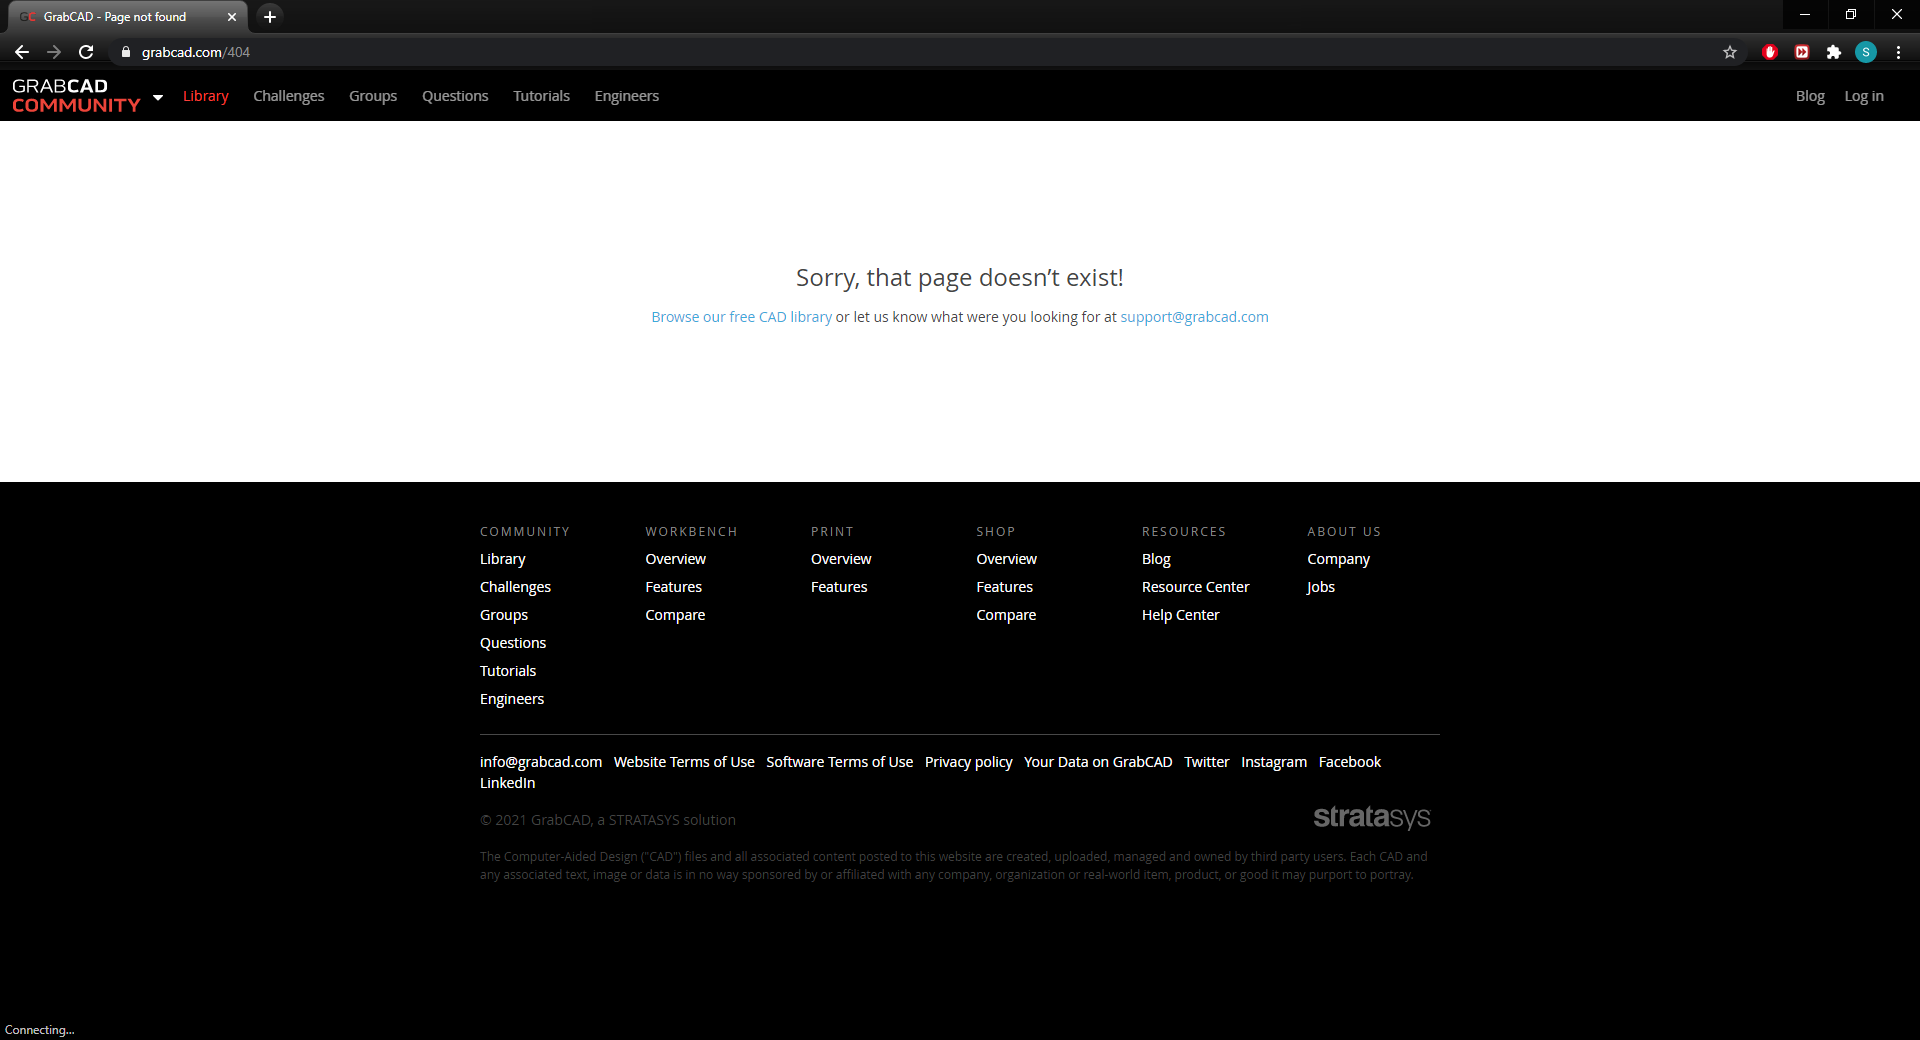Open the Extensions puzzle piece menu

pos(1834,52)
